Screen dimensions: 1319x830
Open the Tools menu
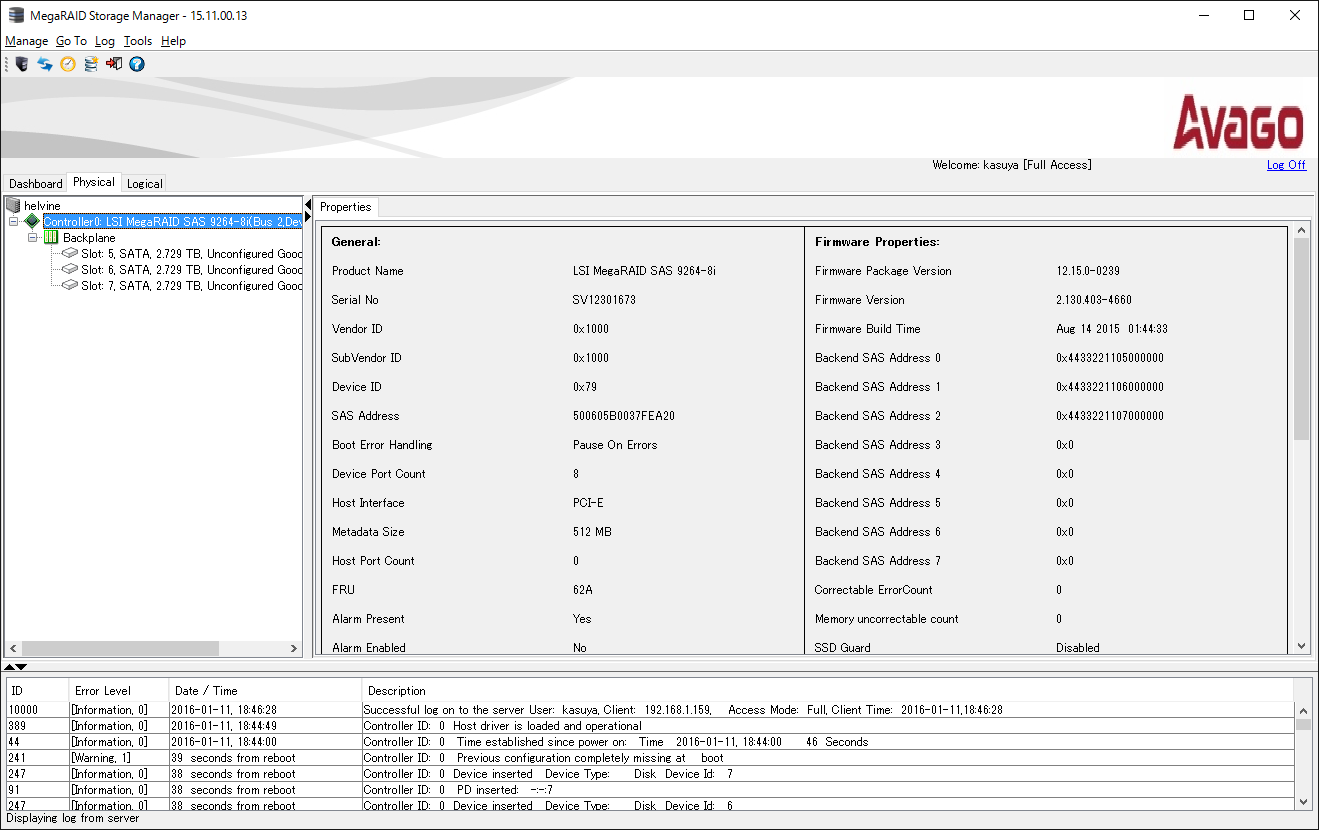[x=138, y=41]
